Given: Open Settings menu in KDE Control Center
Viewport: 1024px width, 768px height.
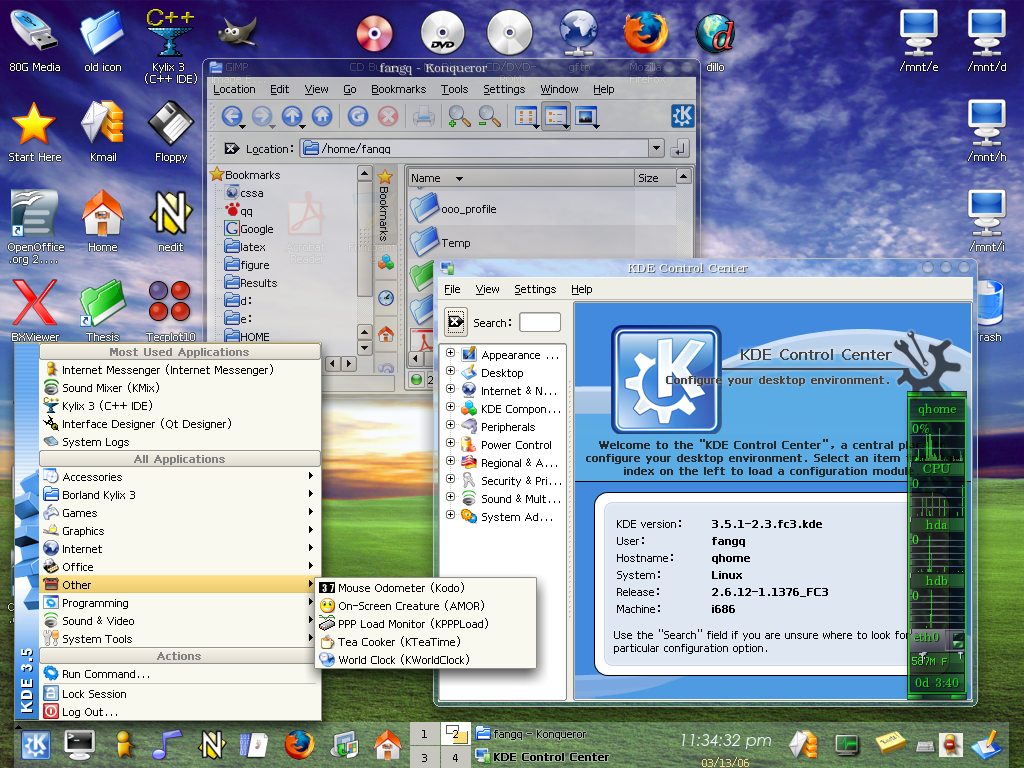Looking at the screenshot, I should click(535, 289).
